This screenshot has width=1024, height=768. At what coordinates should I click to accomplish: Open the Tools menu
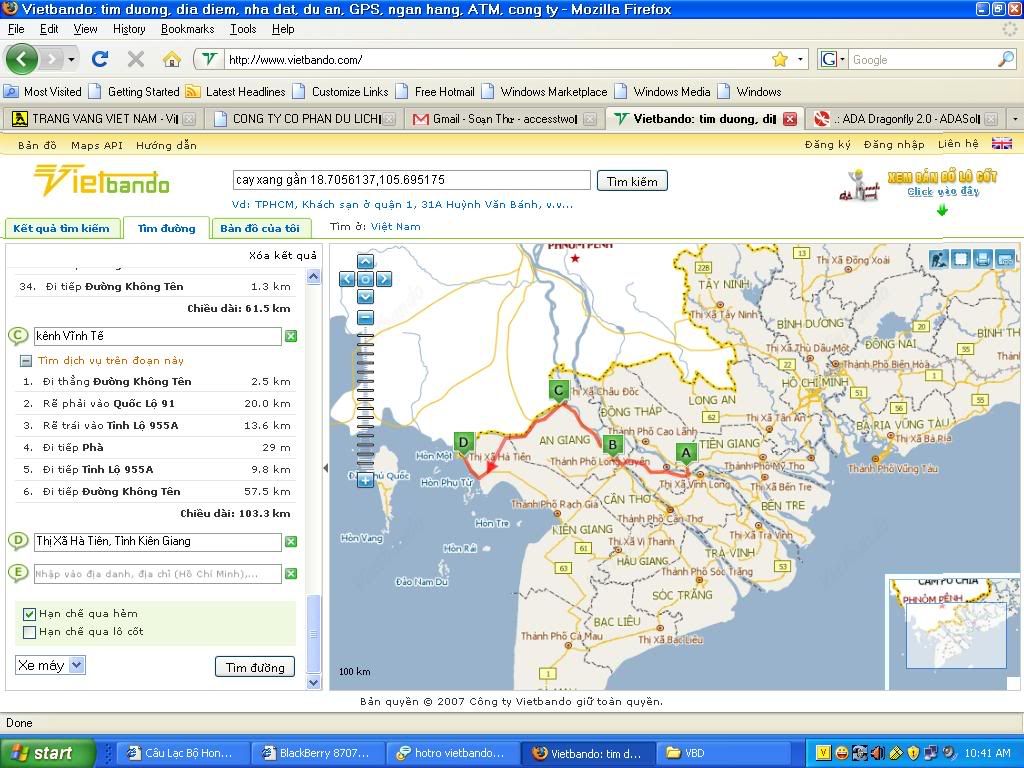tap(243, 29)
